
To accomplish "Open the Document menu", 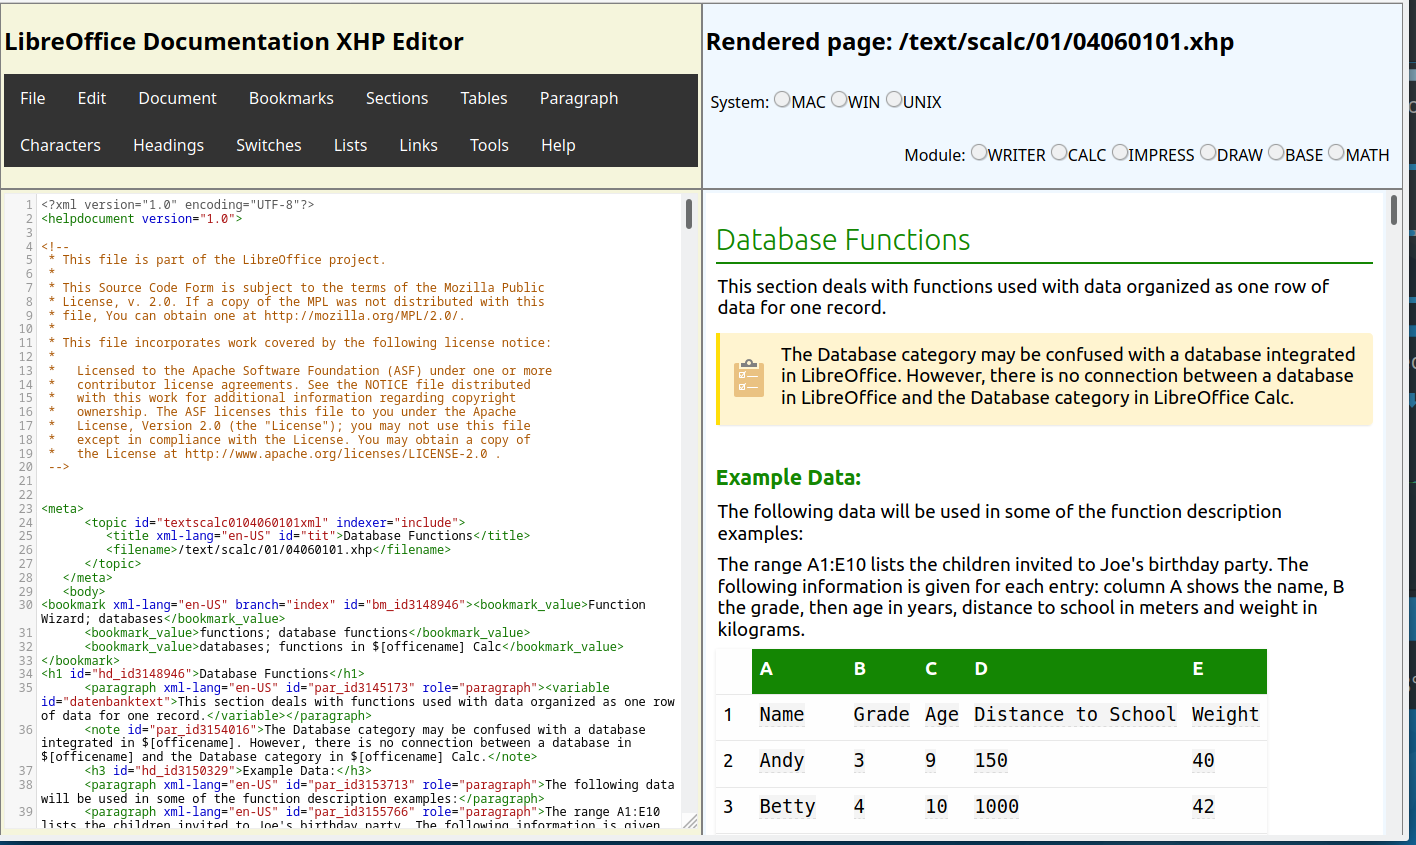I will tap(178, 98).
